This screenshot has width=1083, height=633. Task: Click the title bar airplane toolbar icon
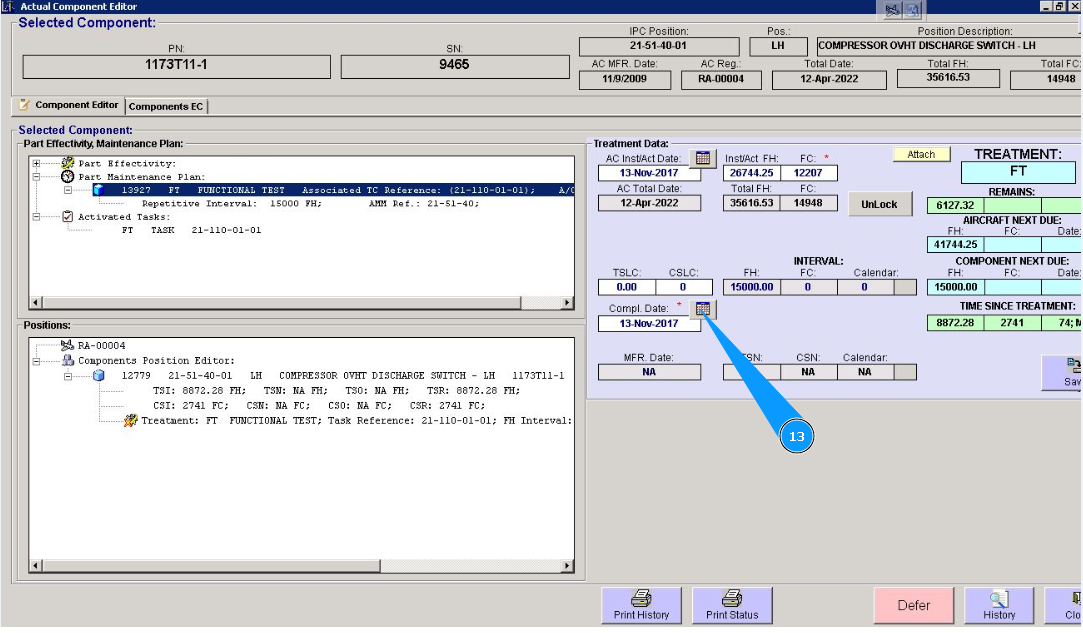(892, 10)
